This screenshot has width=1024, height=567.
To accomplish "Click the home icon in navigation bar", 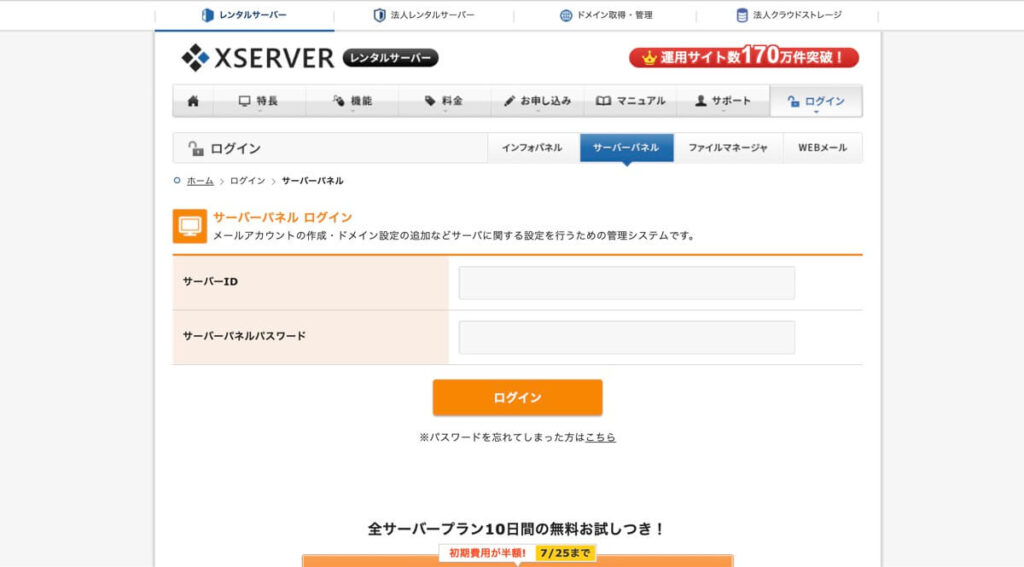I will click(193, 101).
